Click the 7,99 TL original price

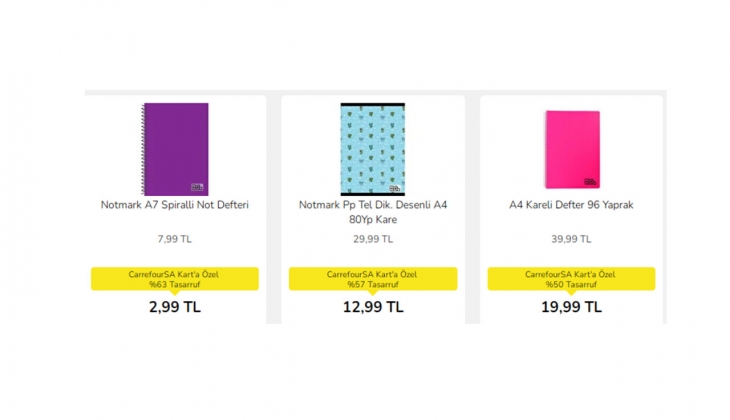tap(175, 239)
